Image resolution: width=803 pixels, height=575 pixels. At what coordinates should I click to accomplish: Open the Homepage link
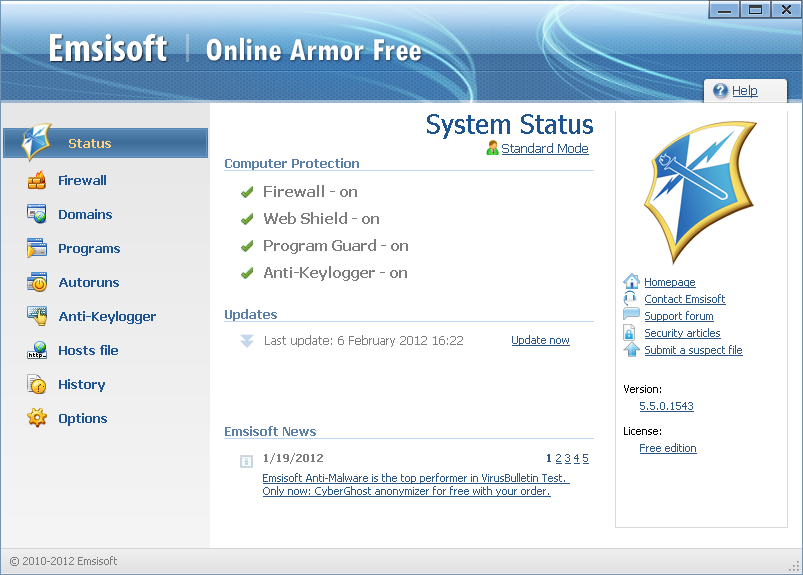coord(670,282)
